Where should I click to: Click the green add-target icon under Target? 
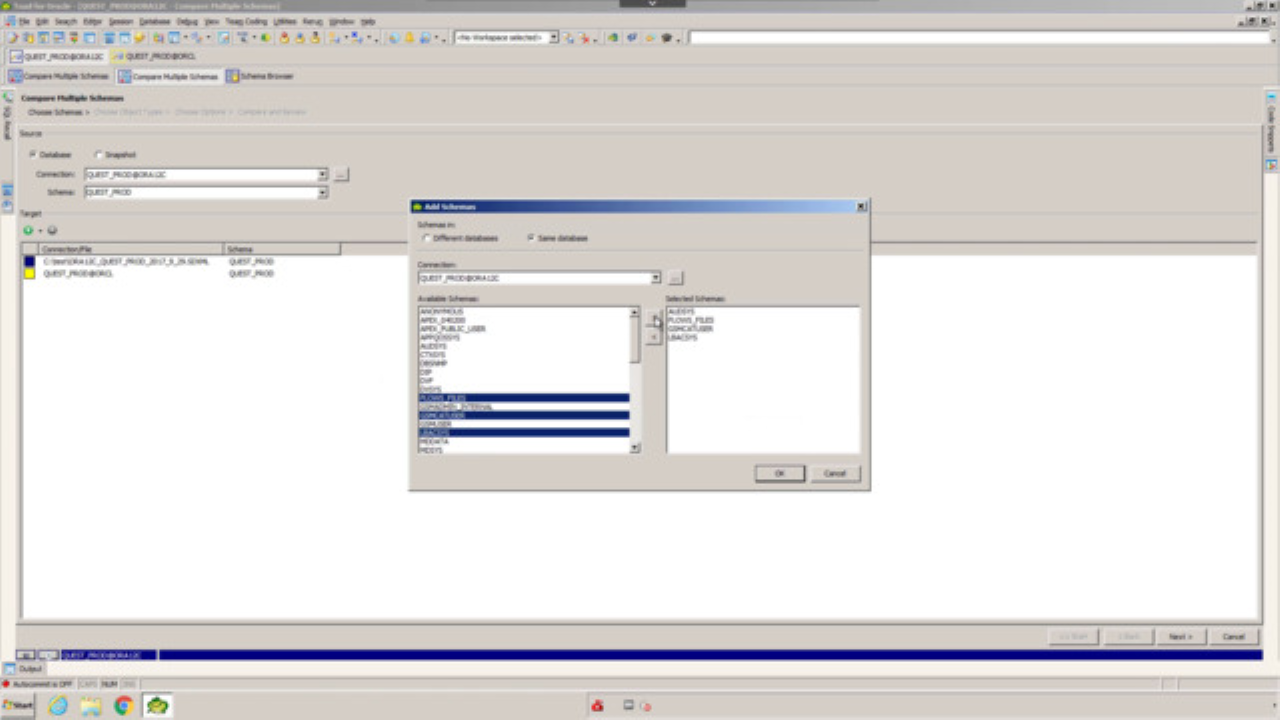(x=27, y=232)
